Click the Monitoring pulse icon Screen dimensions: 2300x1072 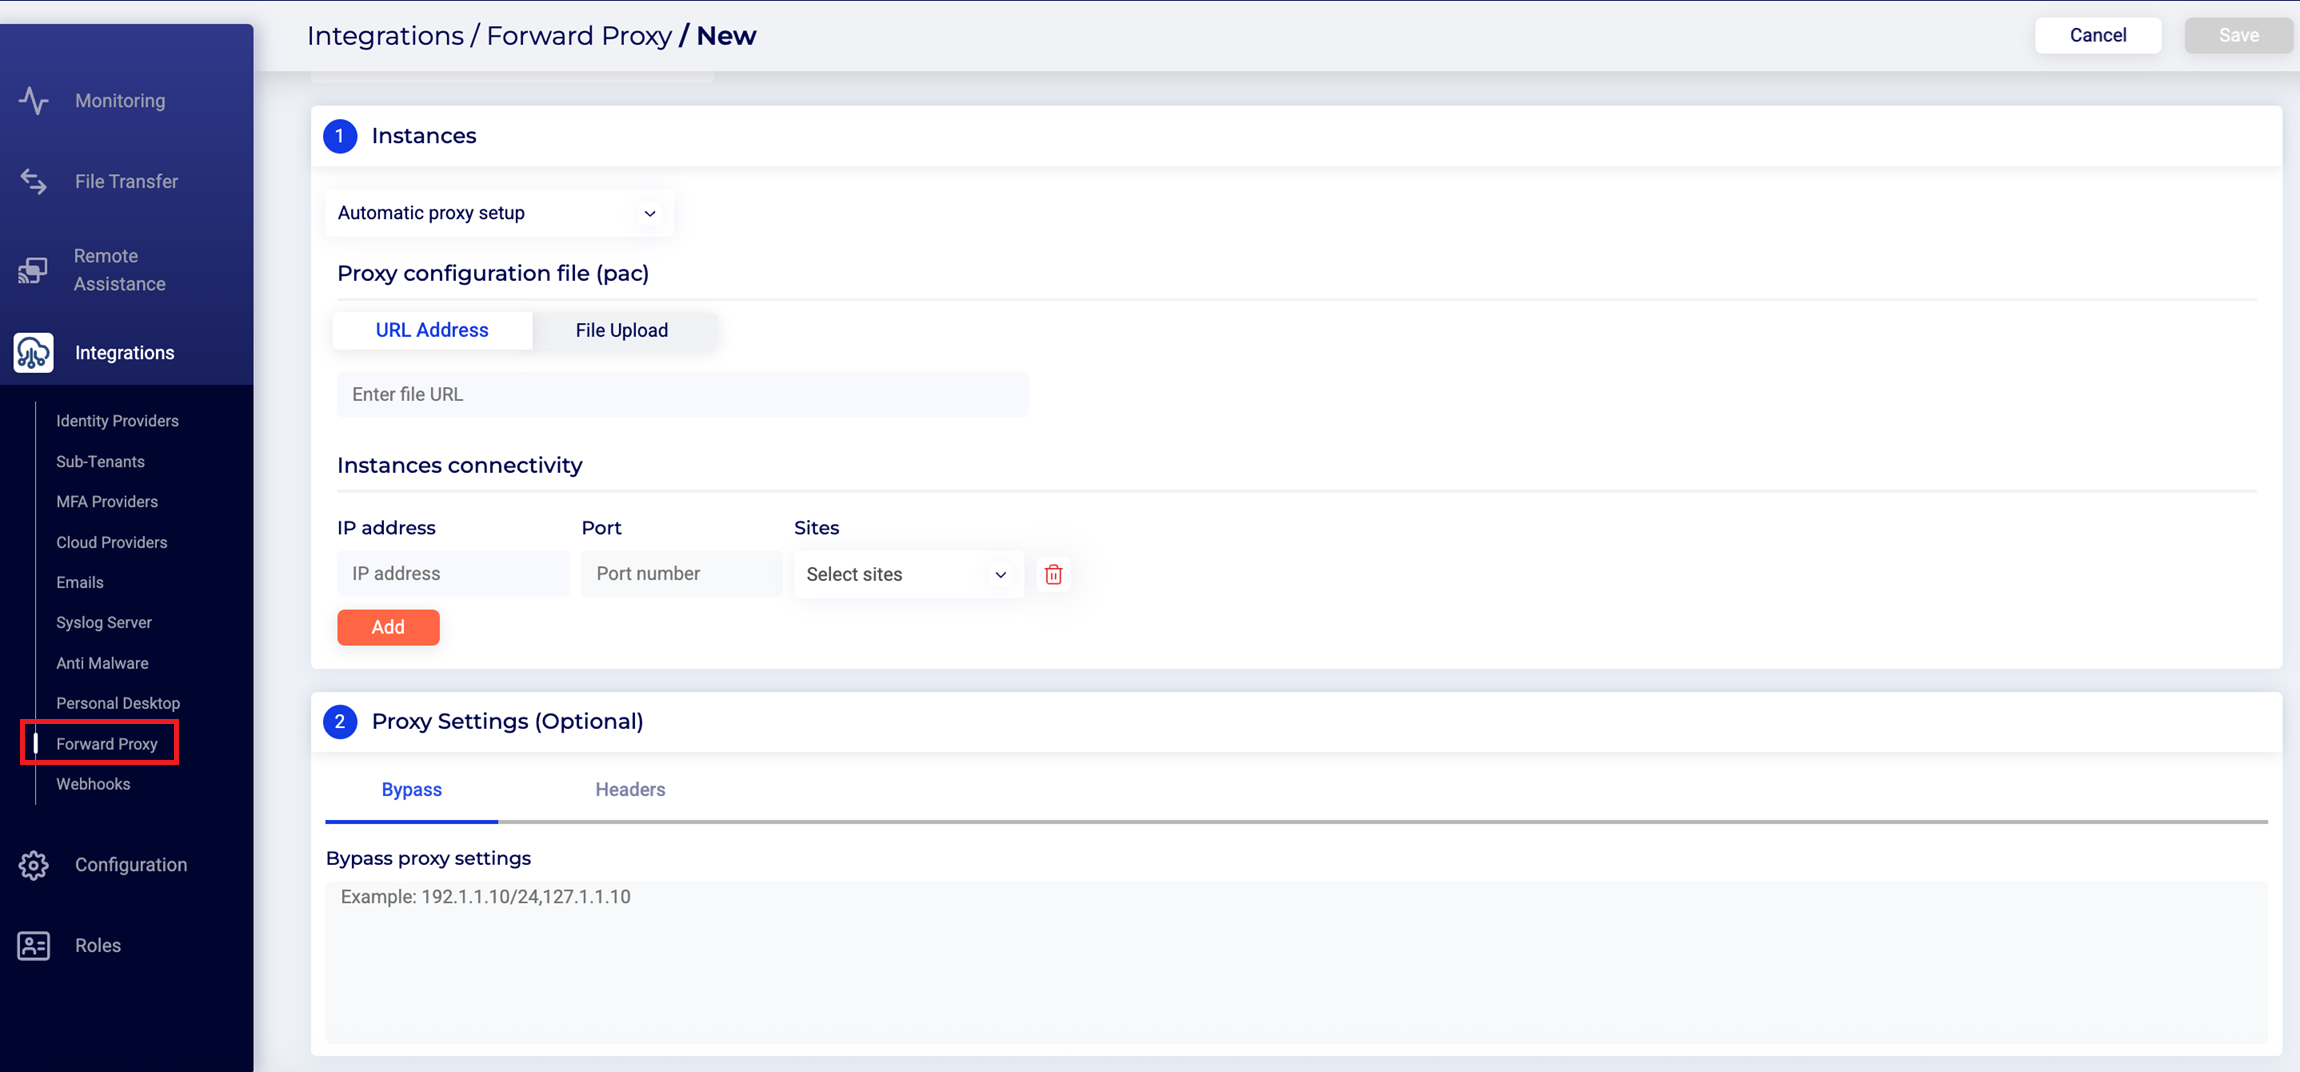33,101
